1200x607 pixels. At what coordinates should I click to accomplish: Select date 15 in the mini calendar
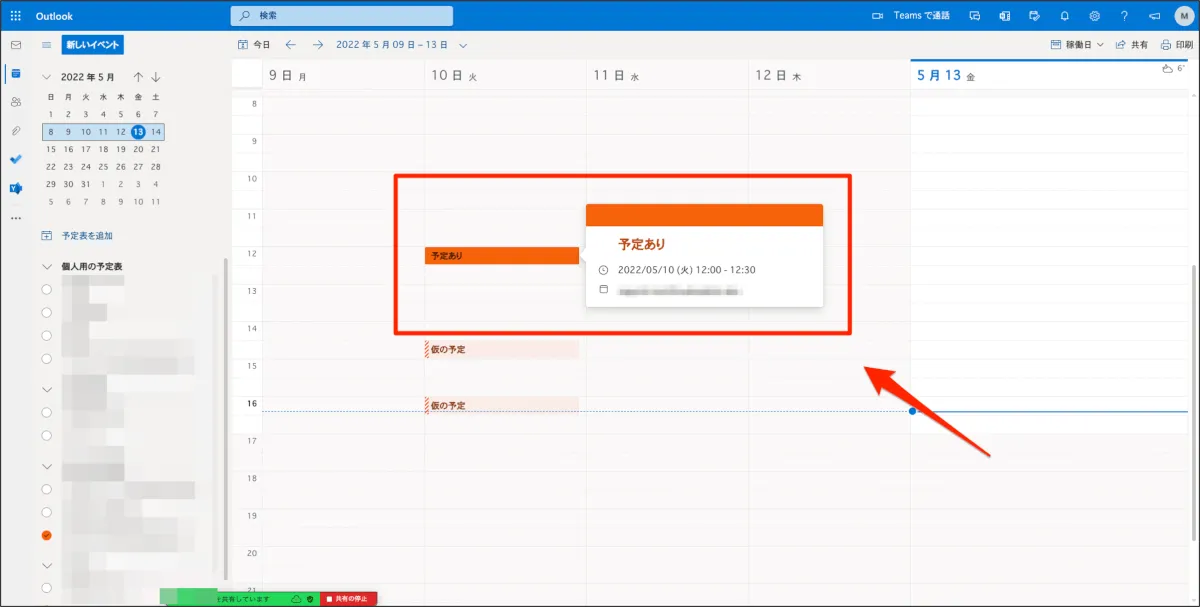pyautogui.click(x=52, y=149)
